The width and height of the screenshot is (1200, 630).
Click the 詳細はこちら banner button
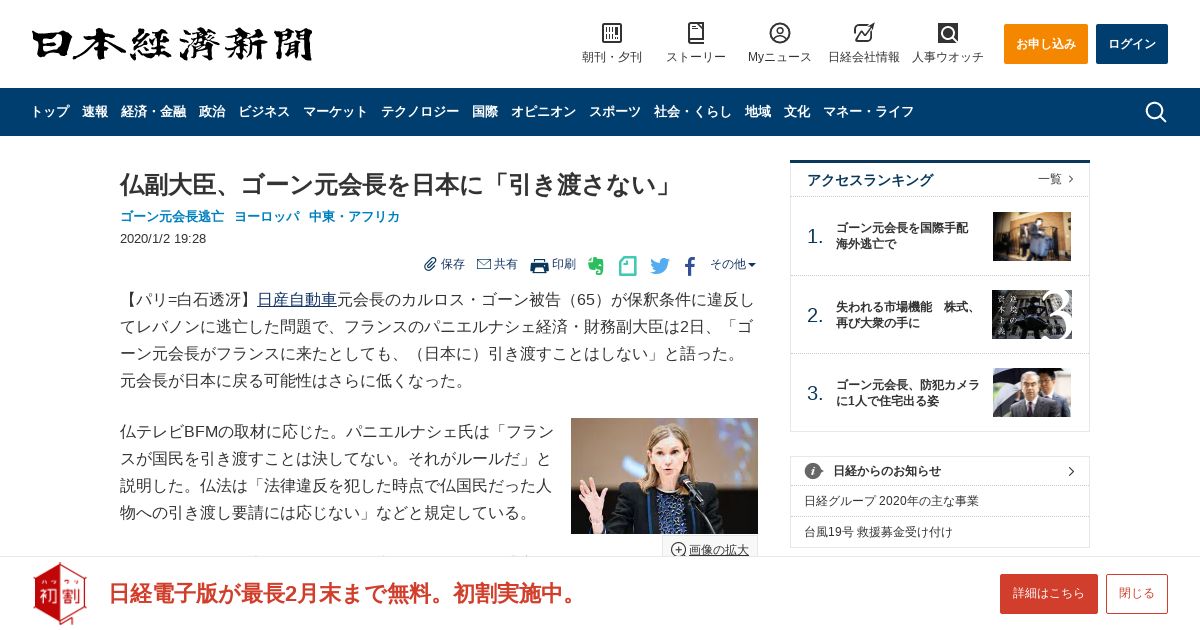pos(1049,594)
